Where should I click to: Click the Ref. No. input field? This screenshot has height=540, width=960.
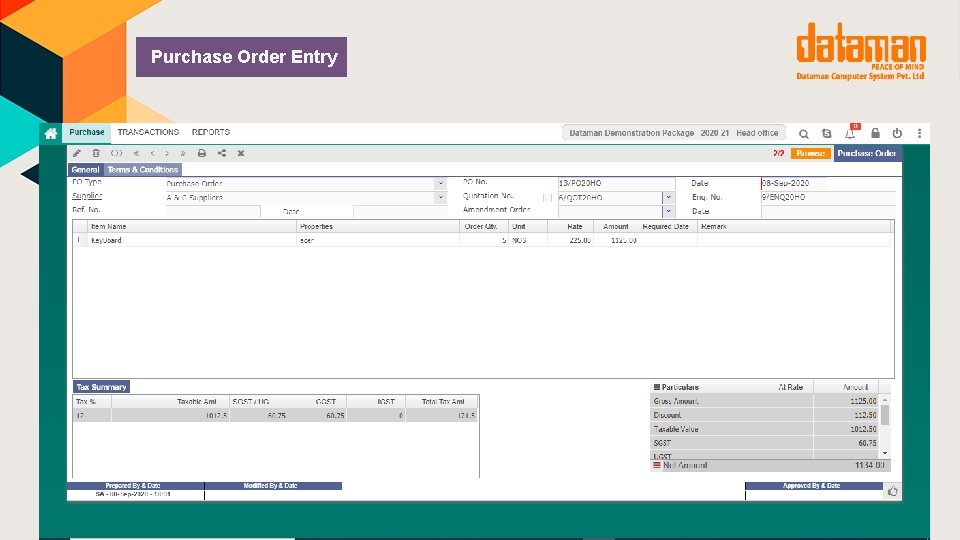[x=212, y=211]
